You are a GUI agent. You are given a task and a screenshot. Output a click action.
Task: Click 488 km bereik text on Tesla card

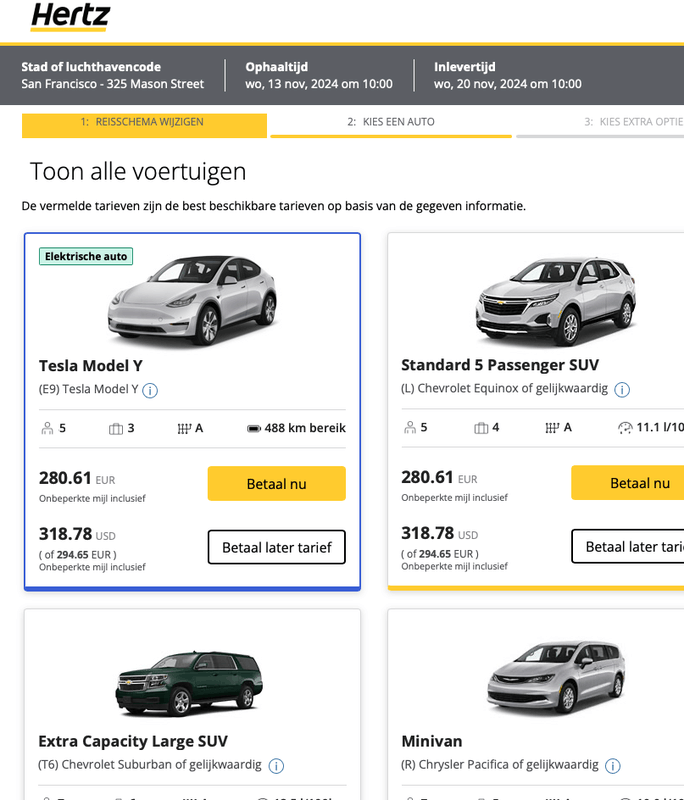[305, 428]
